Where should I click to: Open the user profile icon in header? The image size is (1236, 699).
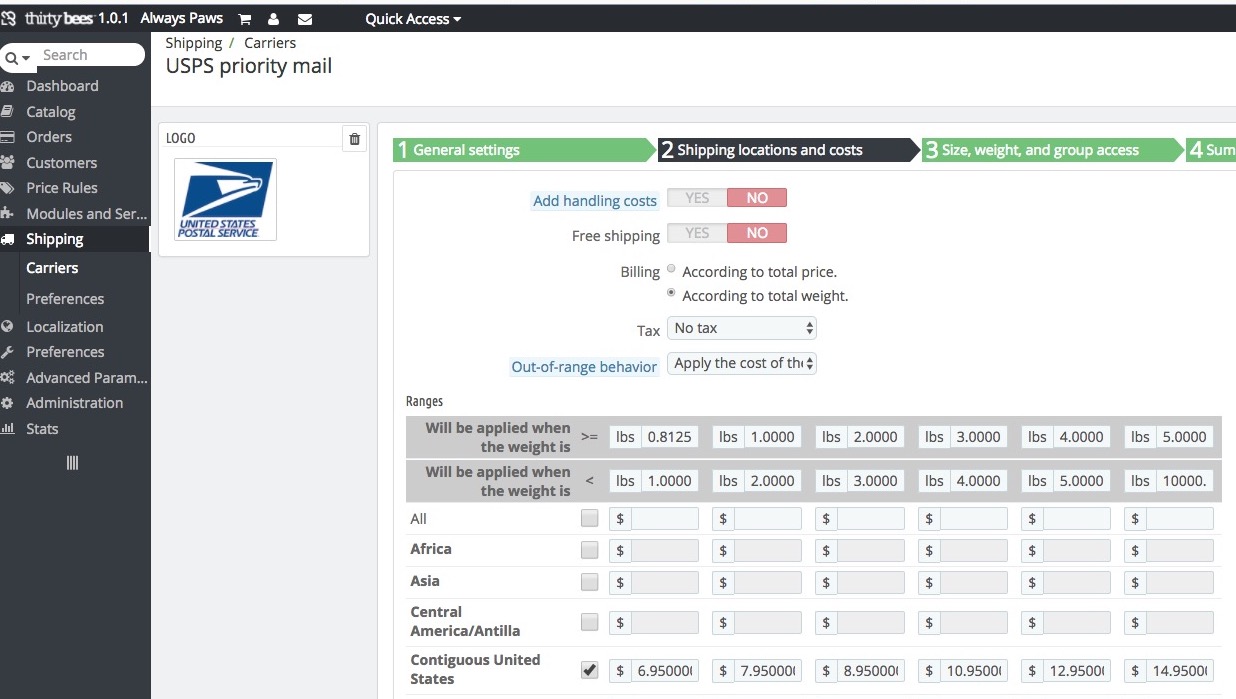(x=273, y=19)
